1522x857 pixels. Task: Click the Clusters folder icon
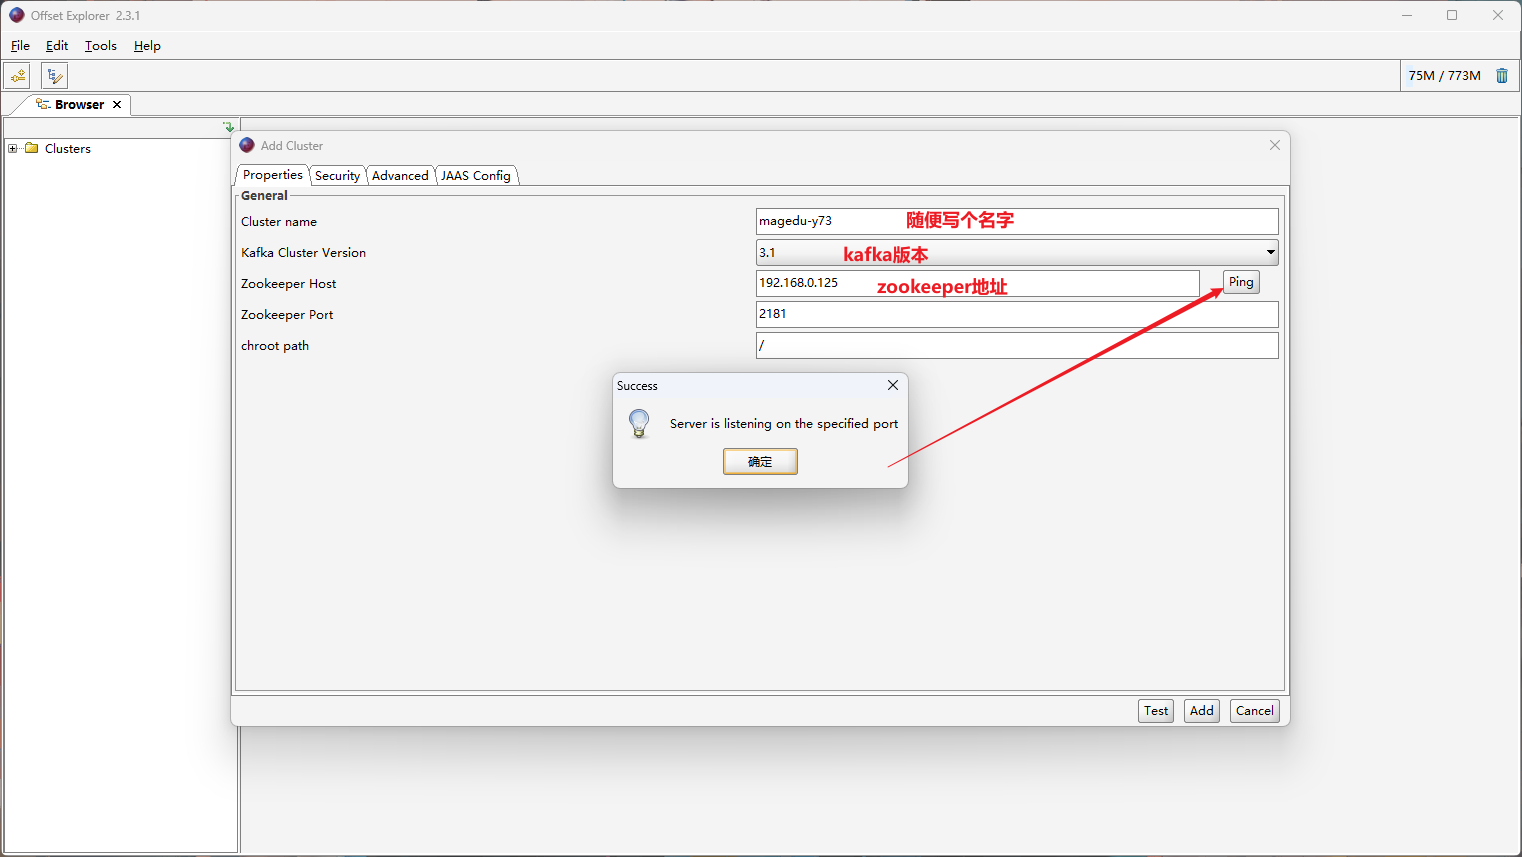tap(32, 148)
